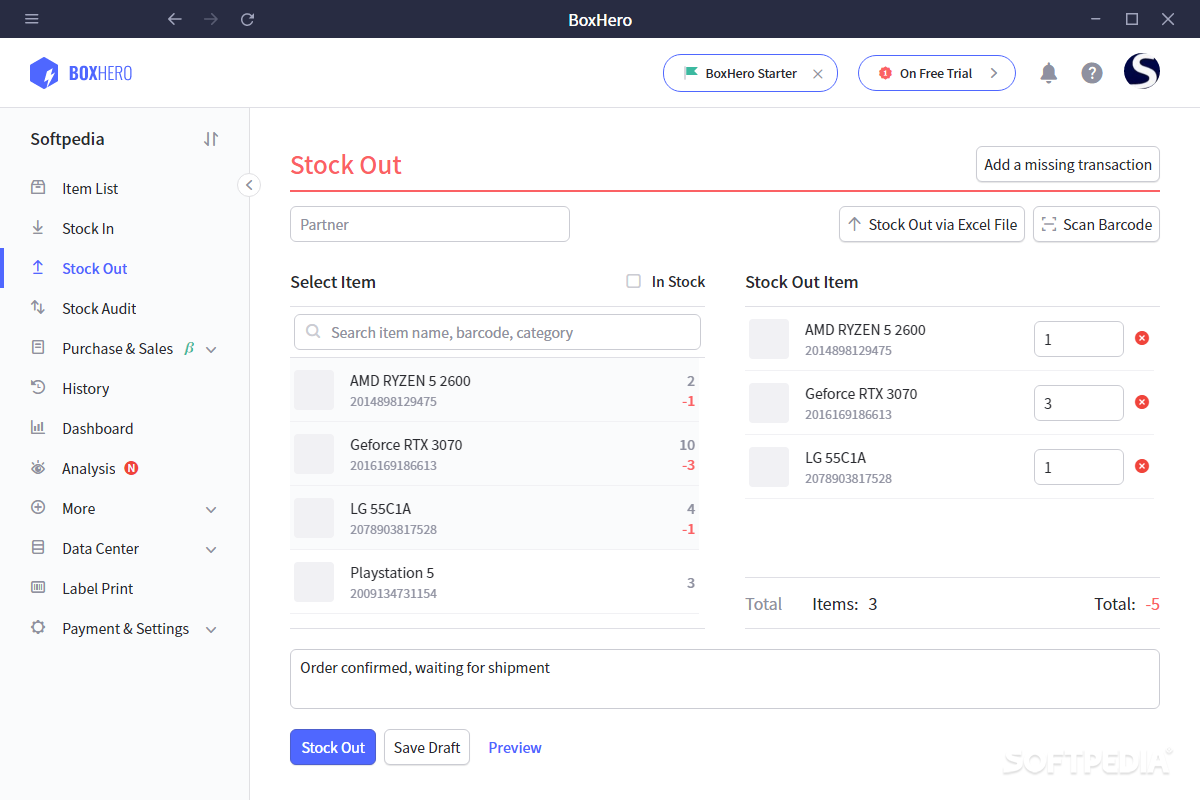Select LG 55C1A in item list

click(x=495, y=518)
